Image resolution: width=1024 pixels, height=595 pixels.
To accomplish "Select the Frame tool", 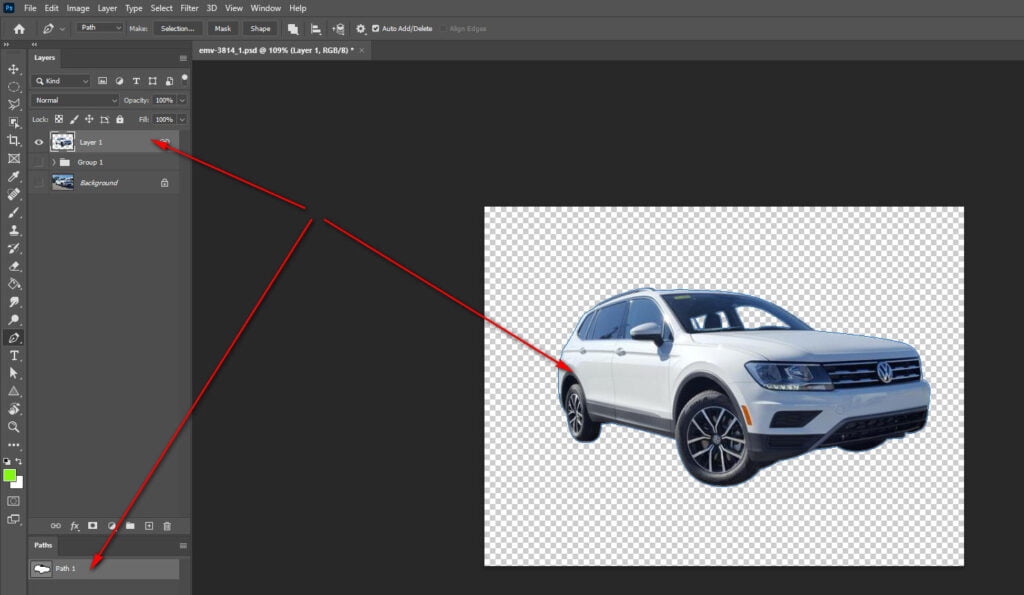I will 13,159.
